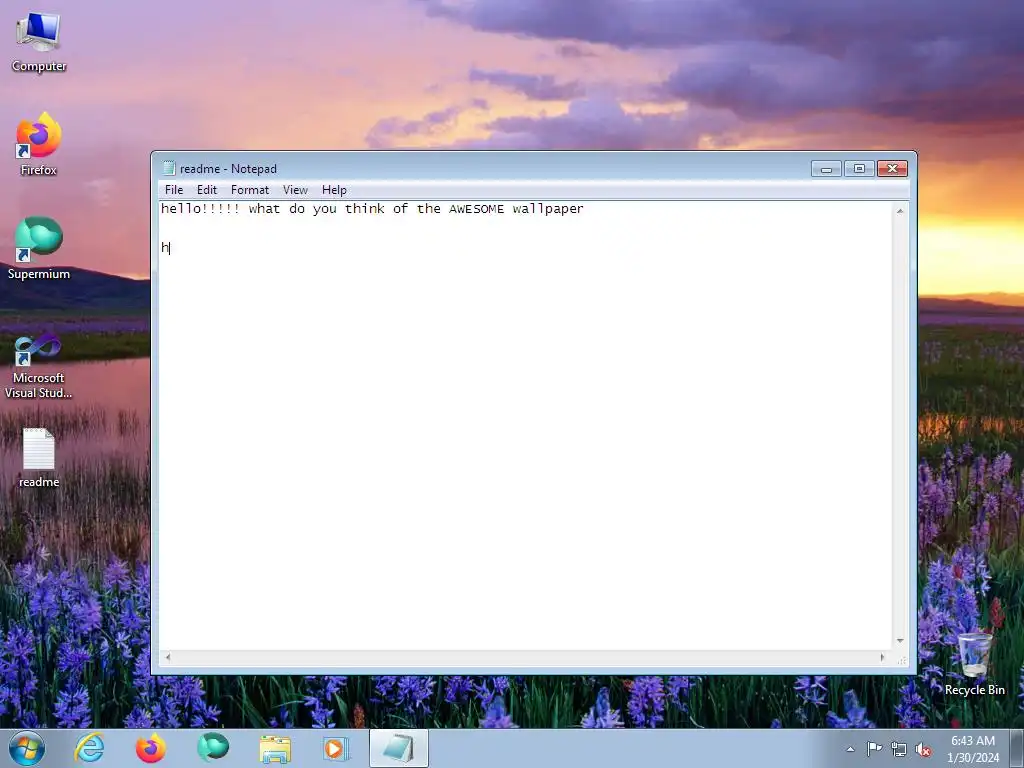Click the vertical scrollbar down arrow

(x=900, y=641)
